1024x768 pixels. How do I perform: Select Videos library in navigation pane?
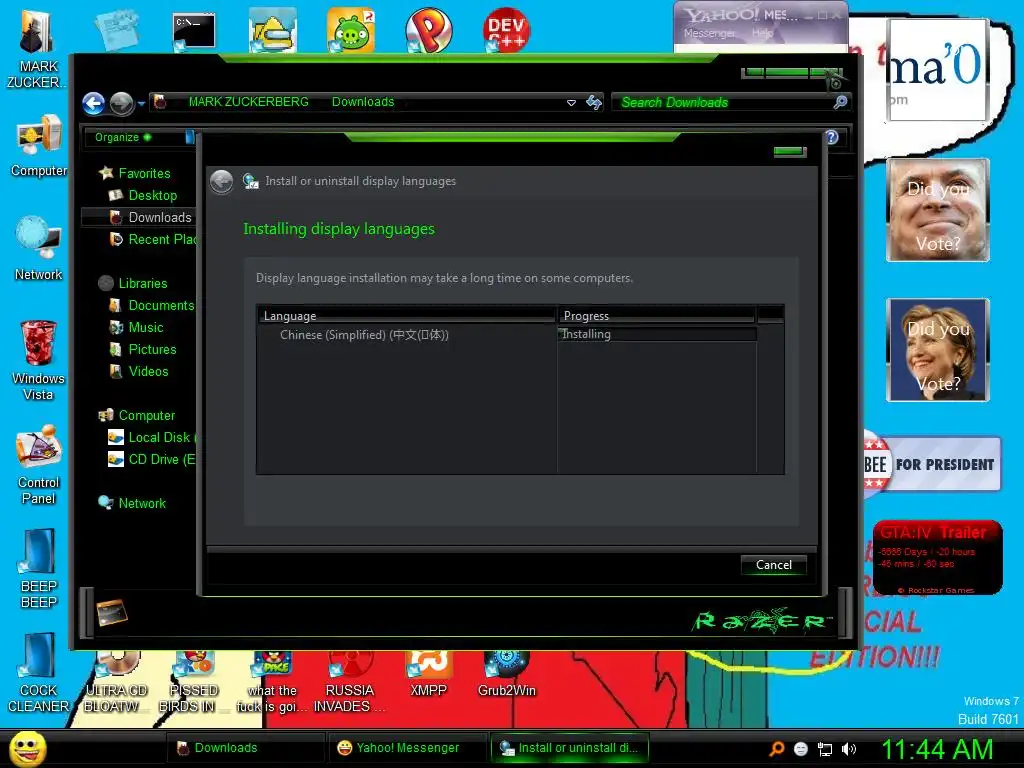[x=148, y=372]
